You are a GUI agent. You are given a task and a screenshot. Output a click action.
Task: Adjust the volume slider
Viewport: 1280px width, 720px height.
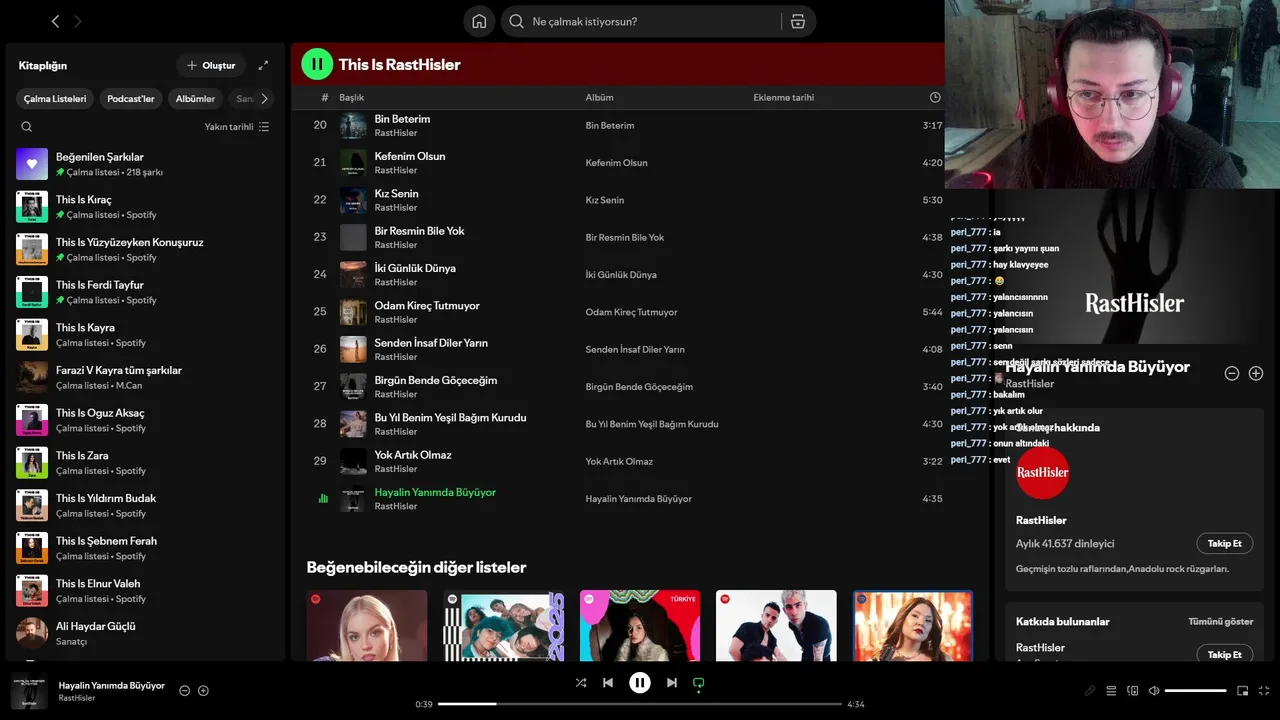click(x=1195, y=691)
